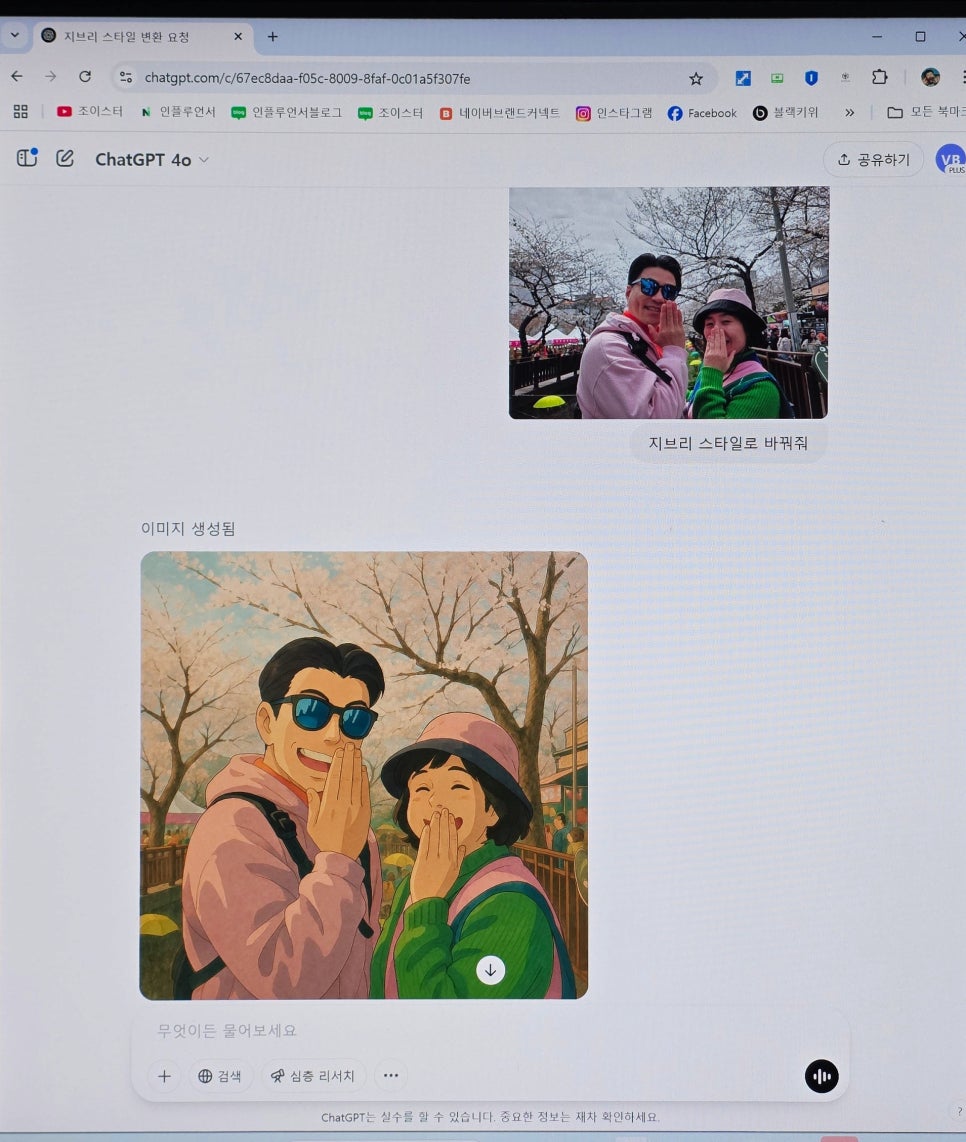Reload the ChatGPT page
The image size is (966, 1142).
click(x=85, y=76)
